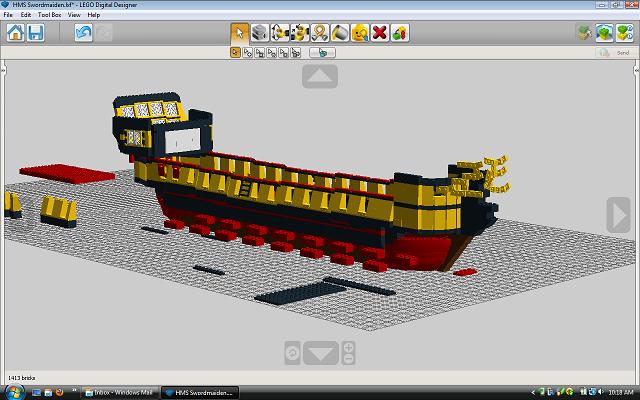The width and height of the screenshot is (640, 400).
Task: Choose the Clone tool with grey brick
Action: pos(260,33)
